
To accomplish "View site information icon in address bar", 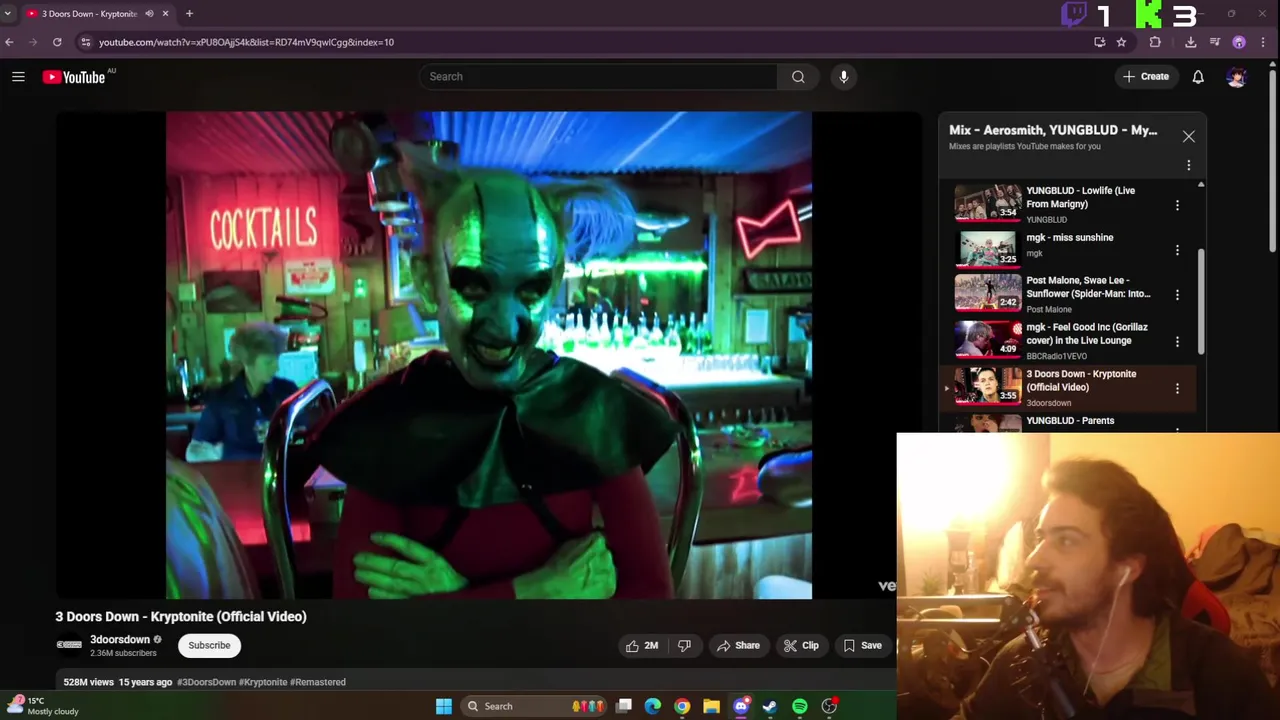I will click(85, 42).
